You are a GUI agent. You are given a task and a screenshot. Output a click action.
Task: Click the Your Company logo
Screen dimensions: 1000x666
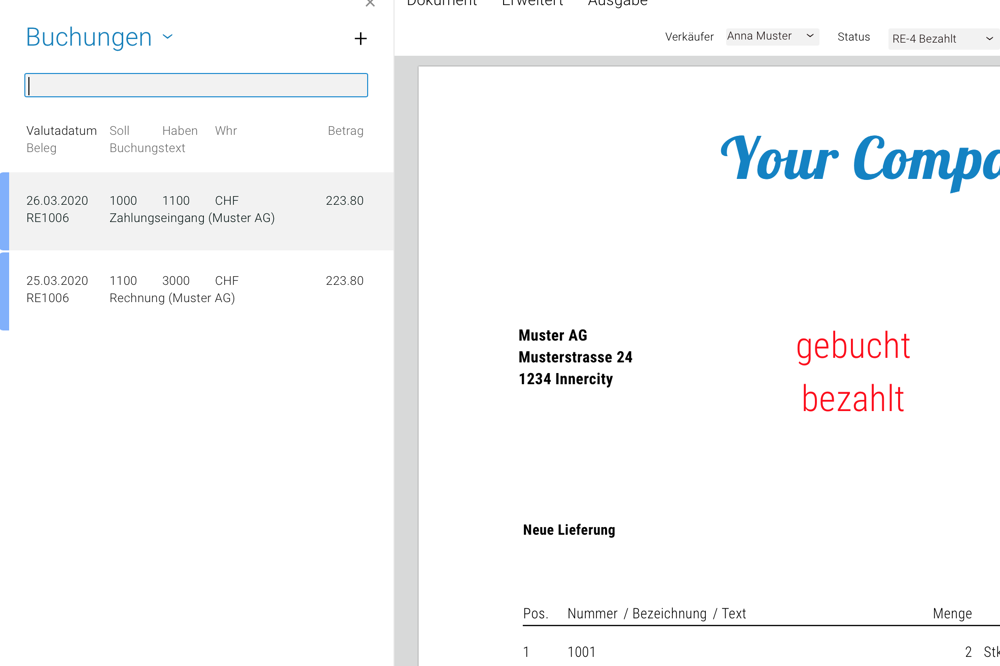[x=860, y=158]
